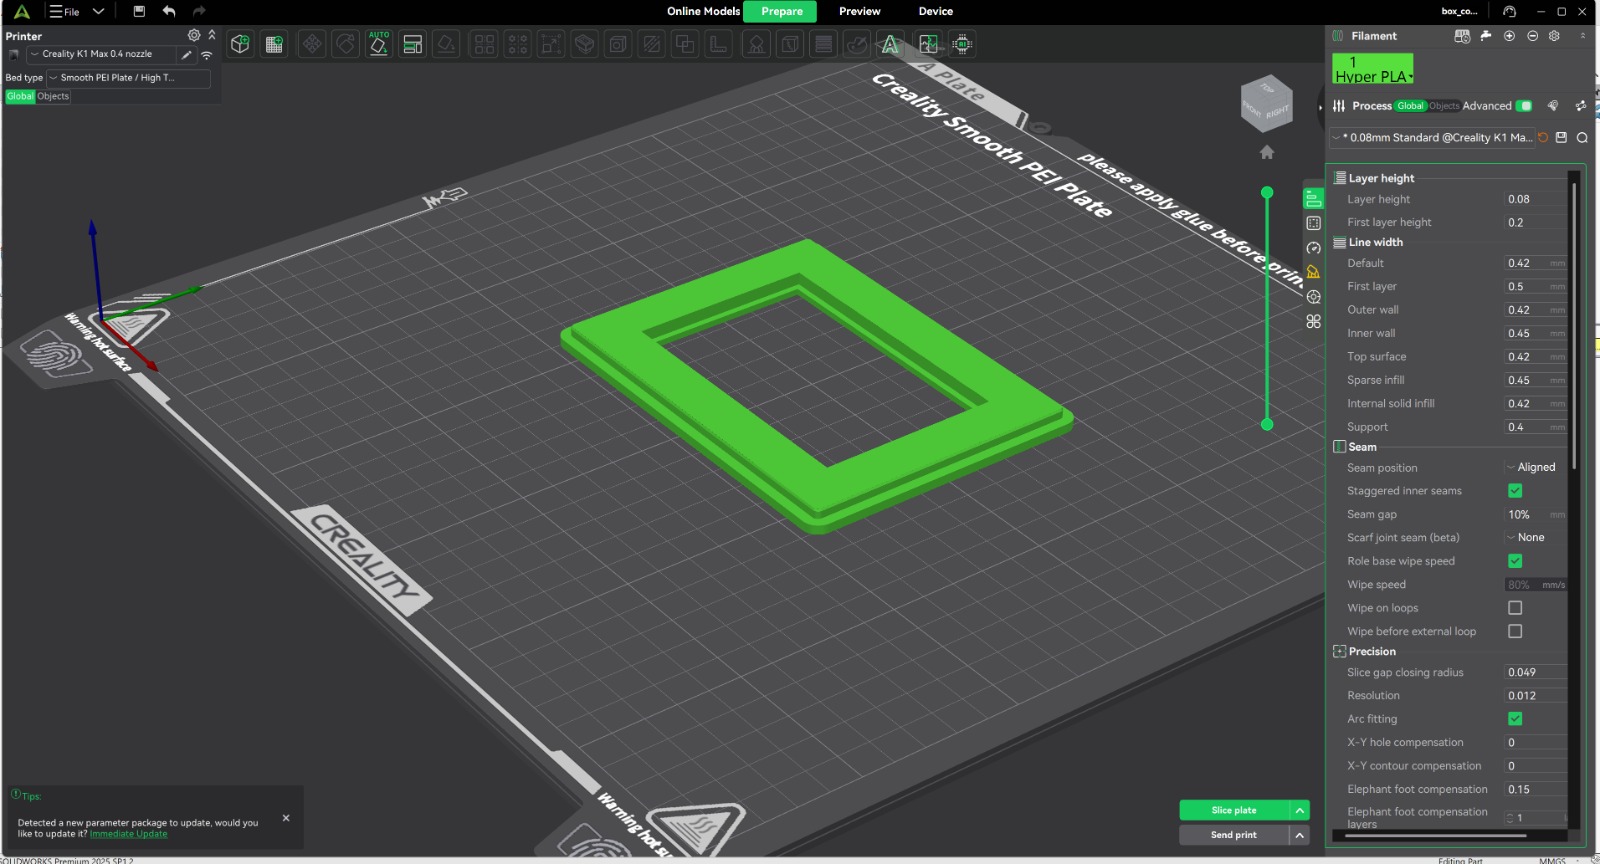Click the Add plate grid icon
Viewport: 1600px width, 864px height.
(x=274, y=44)
